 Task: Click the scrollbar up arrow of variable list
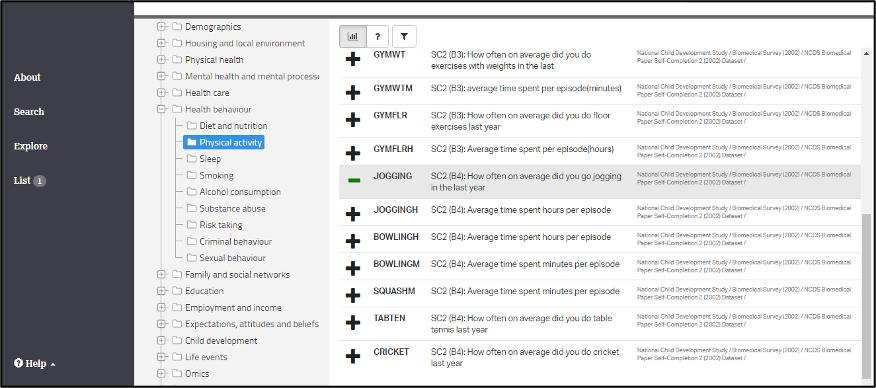tap(867, 53)
